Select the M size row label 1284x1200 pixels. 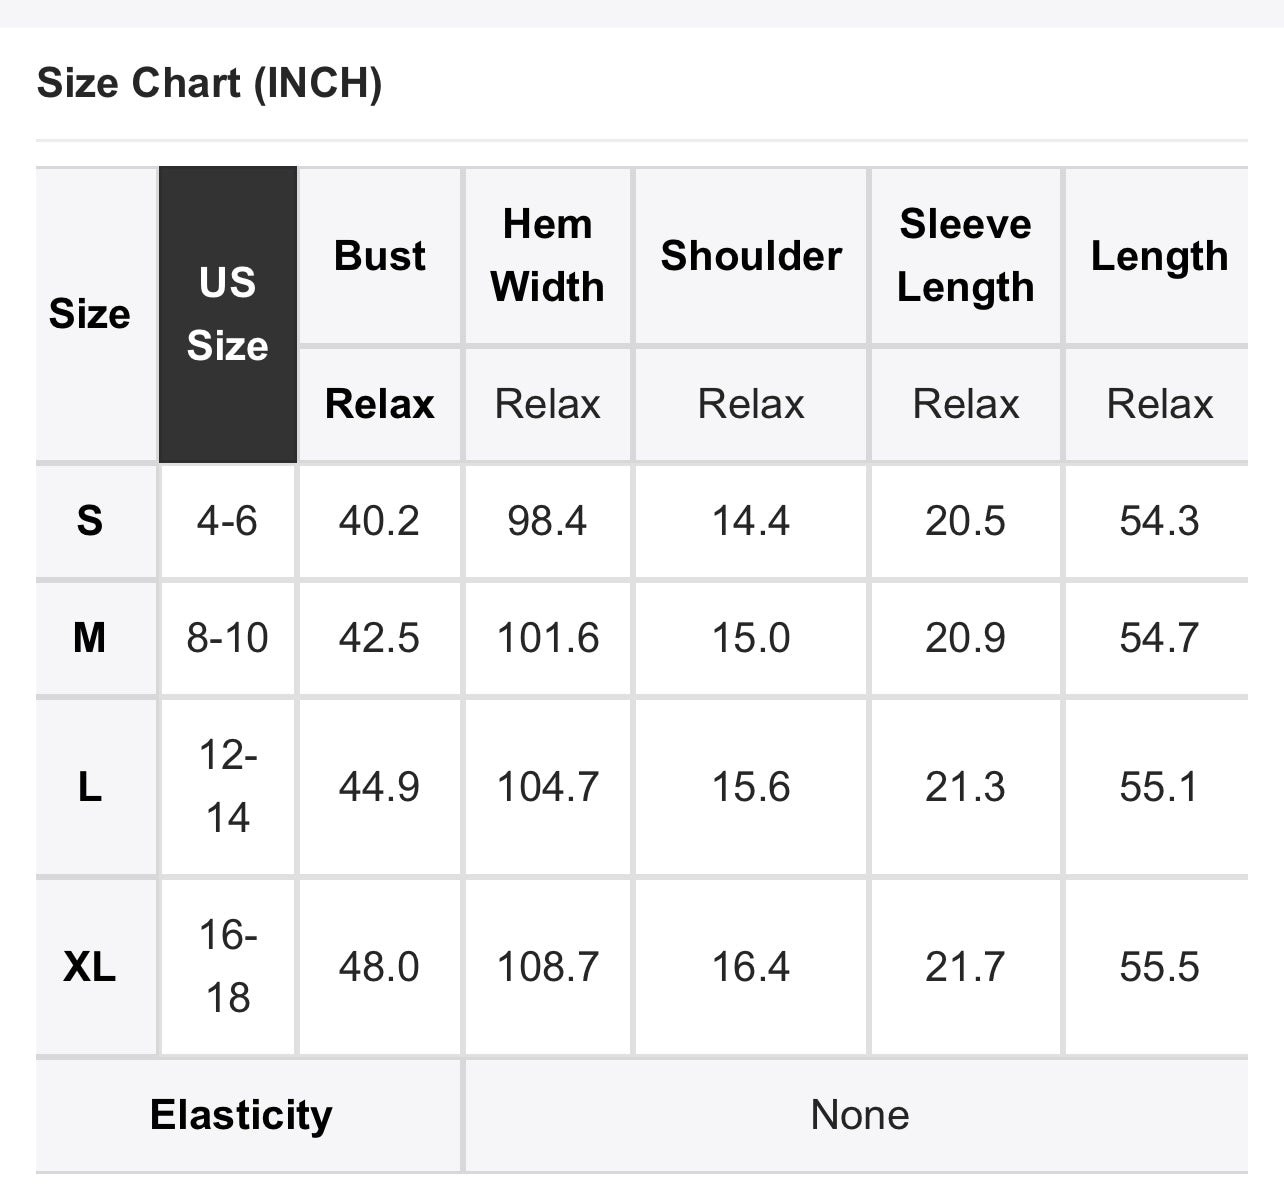90,638
